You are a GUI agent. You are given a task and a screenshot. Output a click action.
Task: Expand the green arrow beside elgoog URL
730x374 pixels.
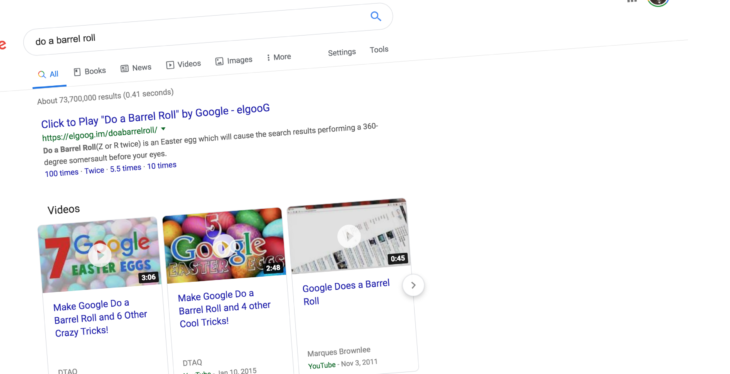point(163,129)
